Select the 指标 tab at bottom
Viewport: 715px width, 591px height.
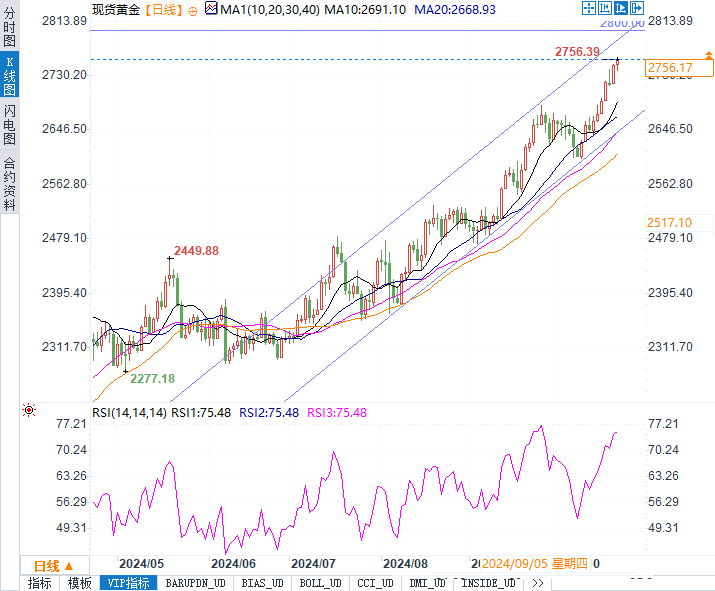click(x=40, y=583)
